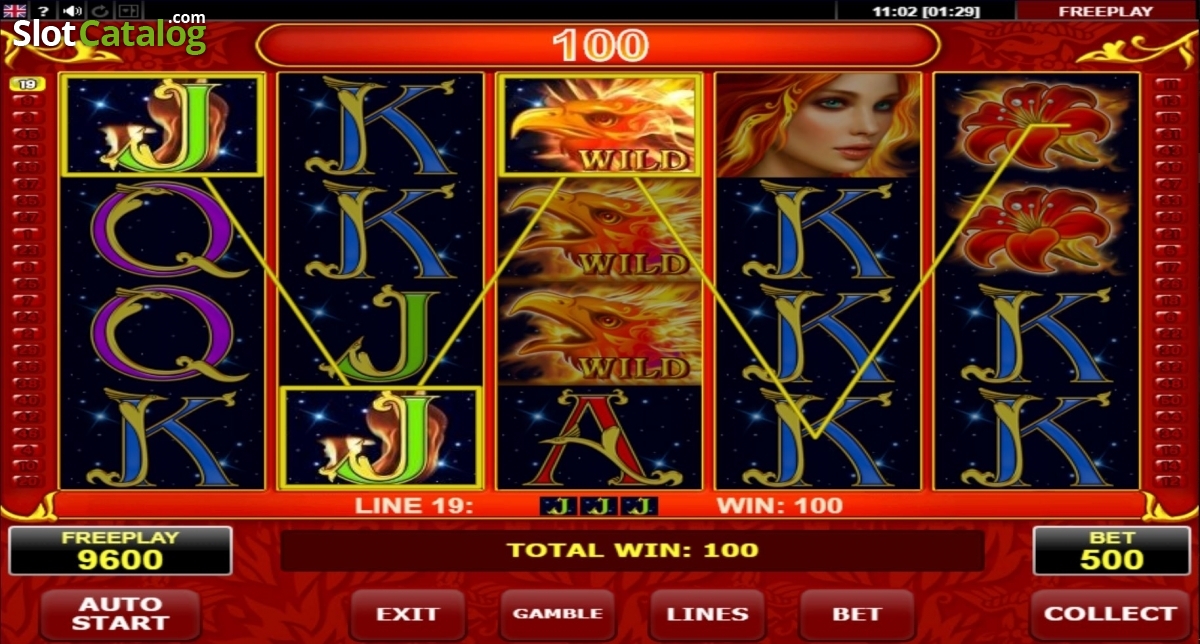The image size is (1200, 644).
Task: Open the LINES selector
Action: point(708,614)
